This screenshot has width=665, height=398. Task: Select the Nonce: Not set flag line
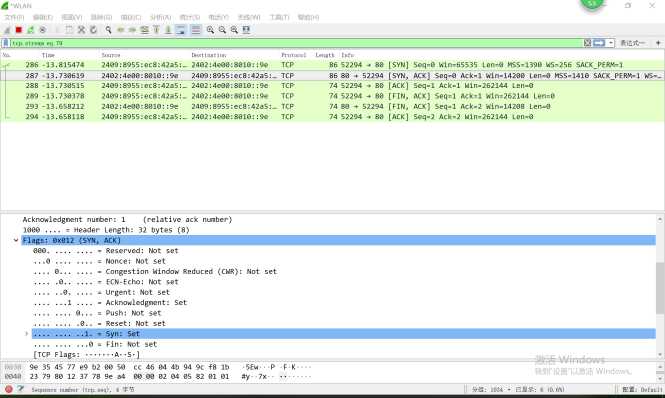click(99, 261)
